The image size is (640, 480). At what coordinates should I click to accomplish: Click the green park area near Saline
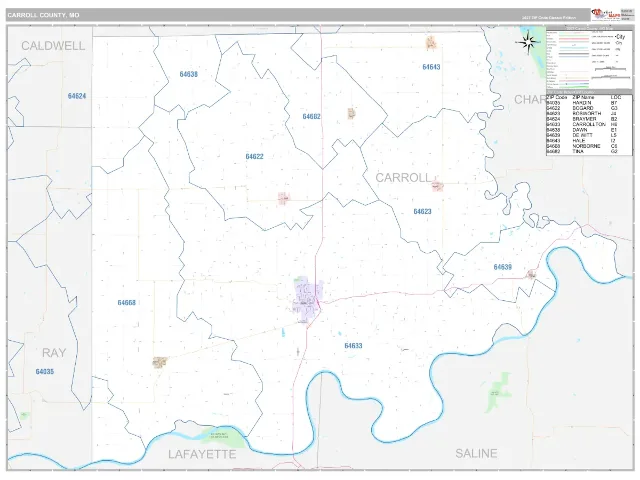point(498,392)
